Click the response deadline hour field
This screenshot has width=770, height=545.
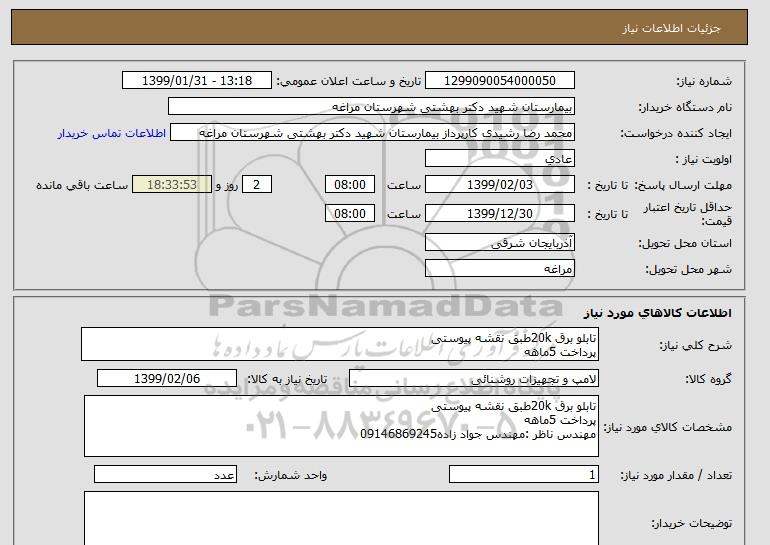click(x=351, y=185)
